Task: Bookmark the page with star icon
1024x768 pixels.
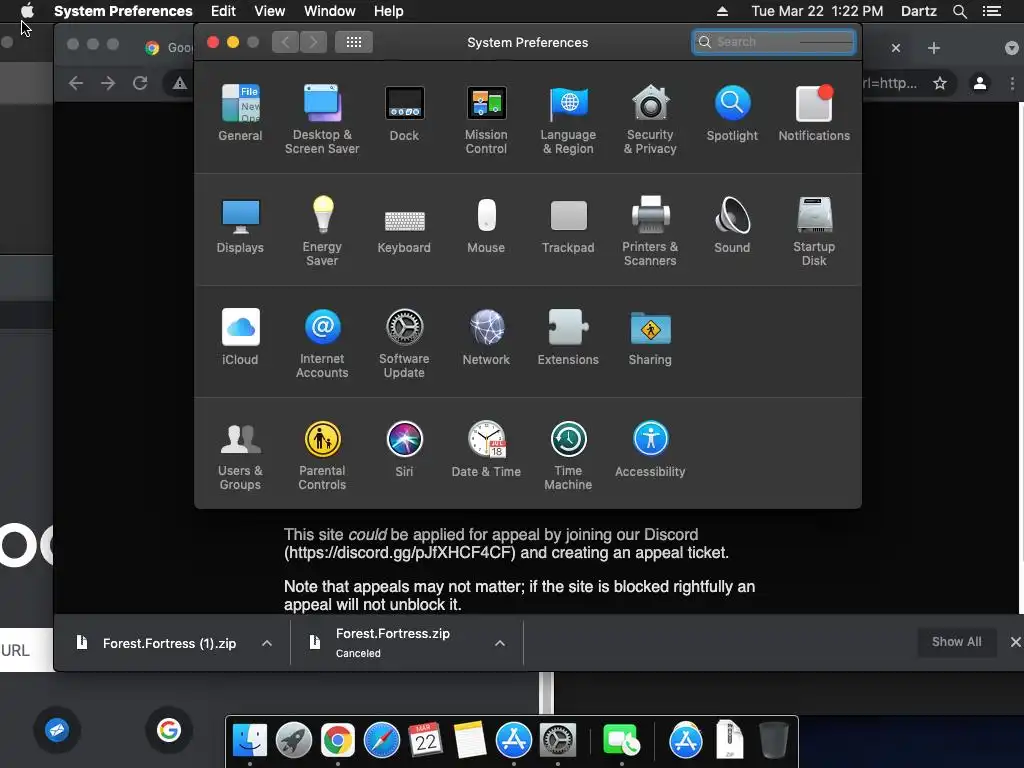Action: click(940, 83)
